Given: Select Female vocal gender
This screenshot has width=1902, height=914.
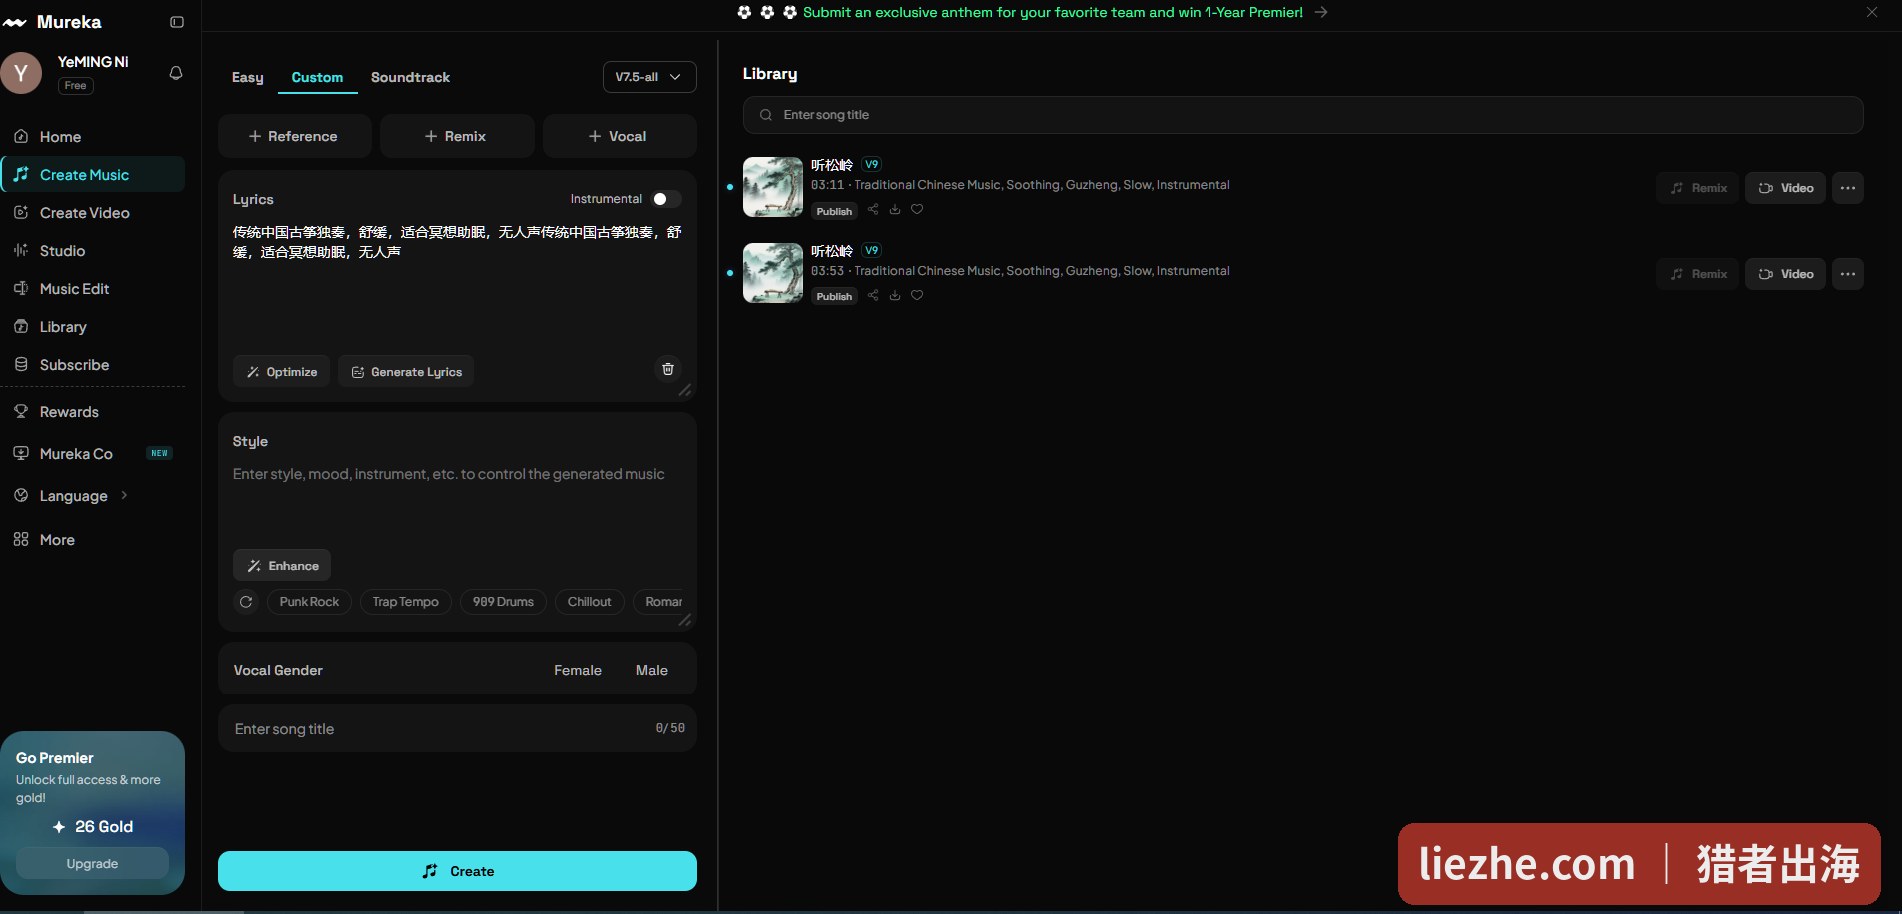Looking at the screenshot, I should 578,671.
